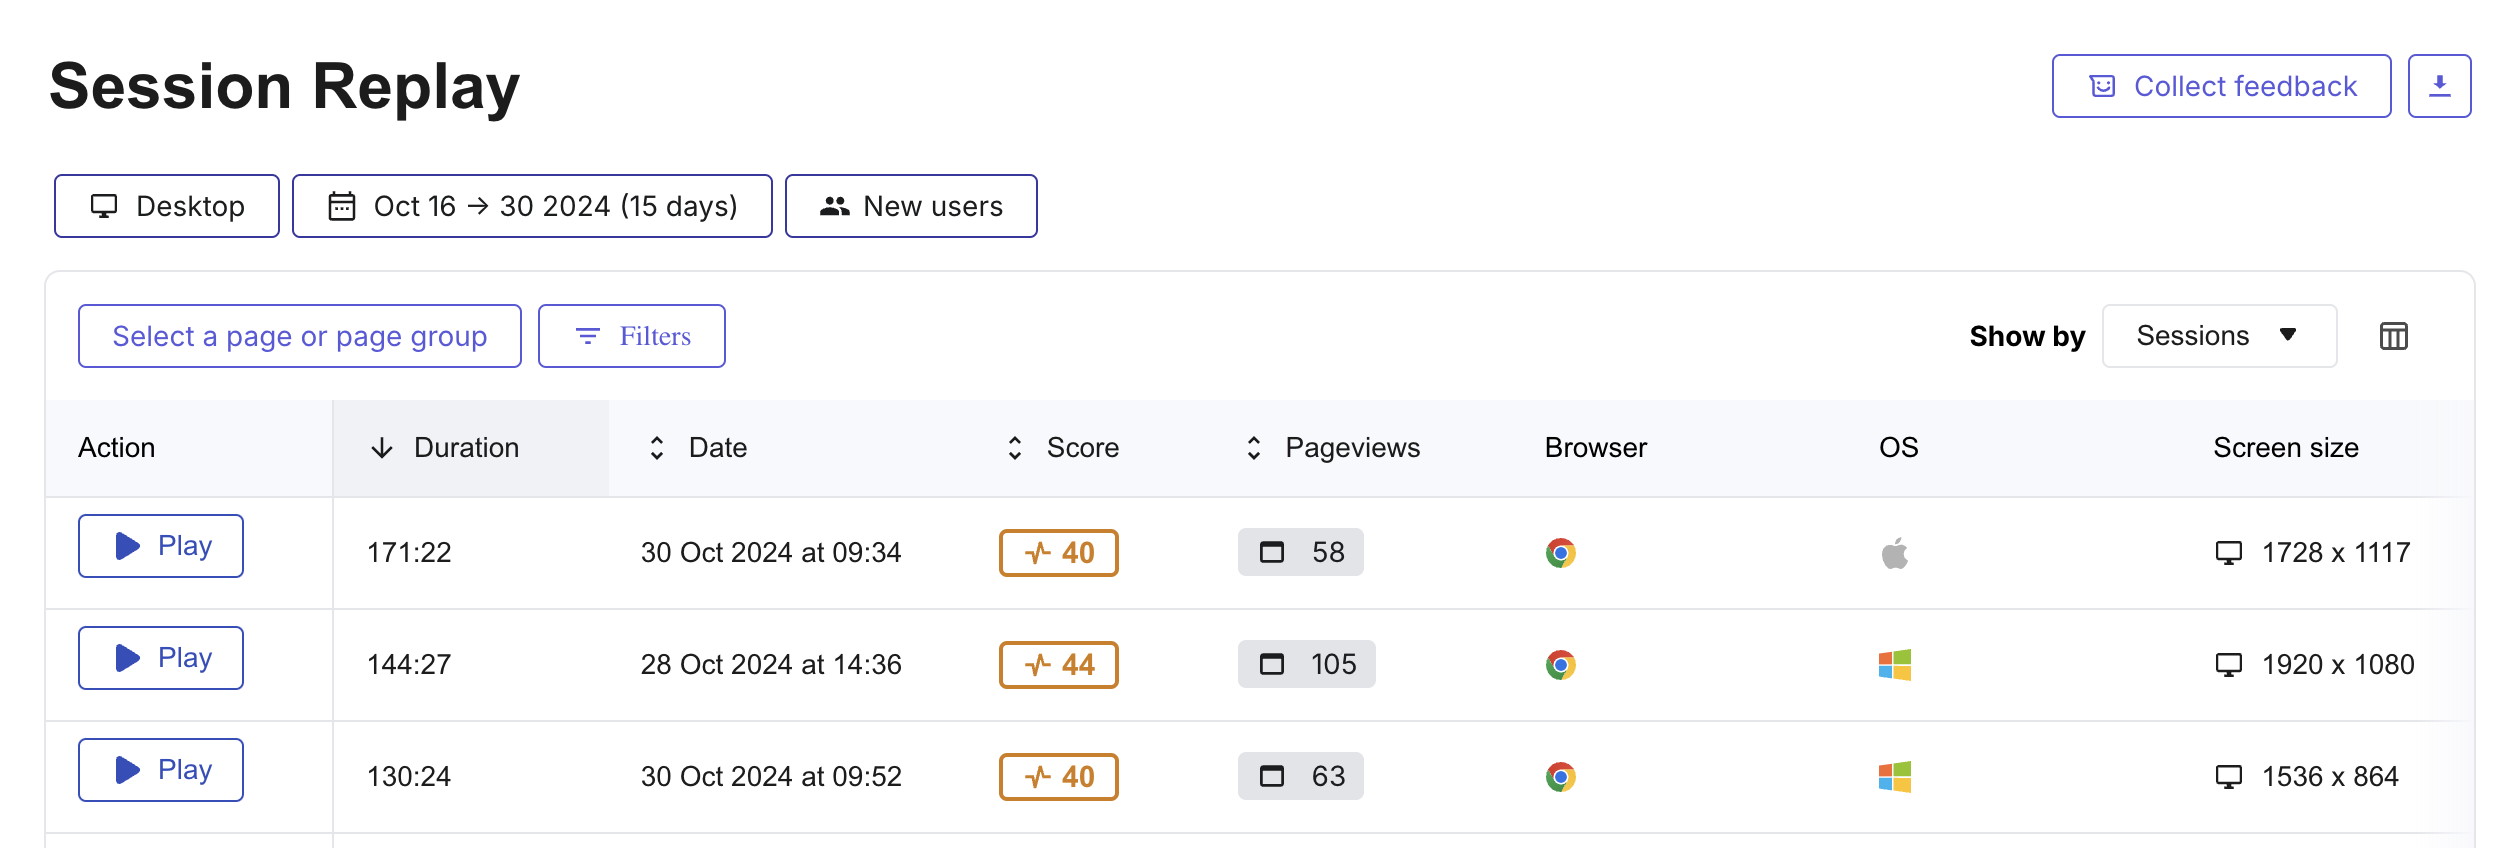Click monitor icon beside 1536 x 864
The height and width of the screenshot is (848, 2494).
coord(2228,777)
